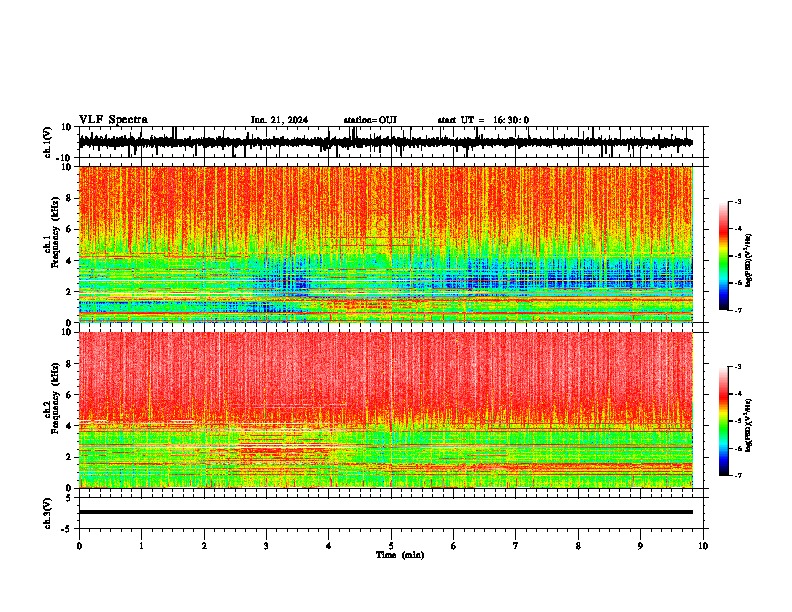Click the ch.1 color scale bar

723,256
